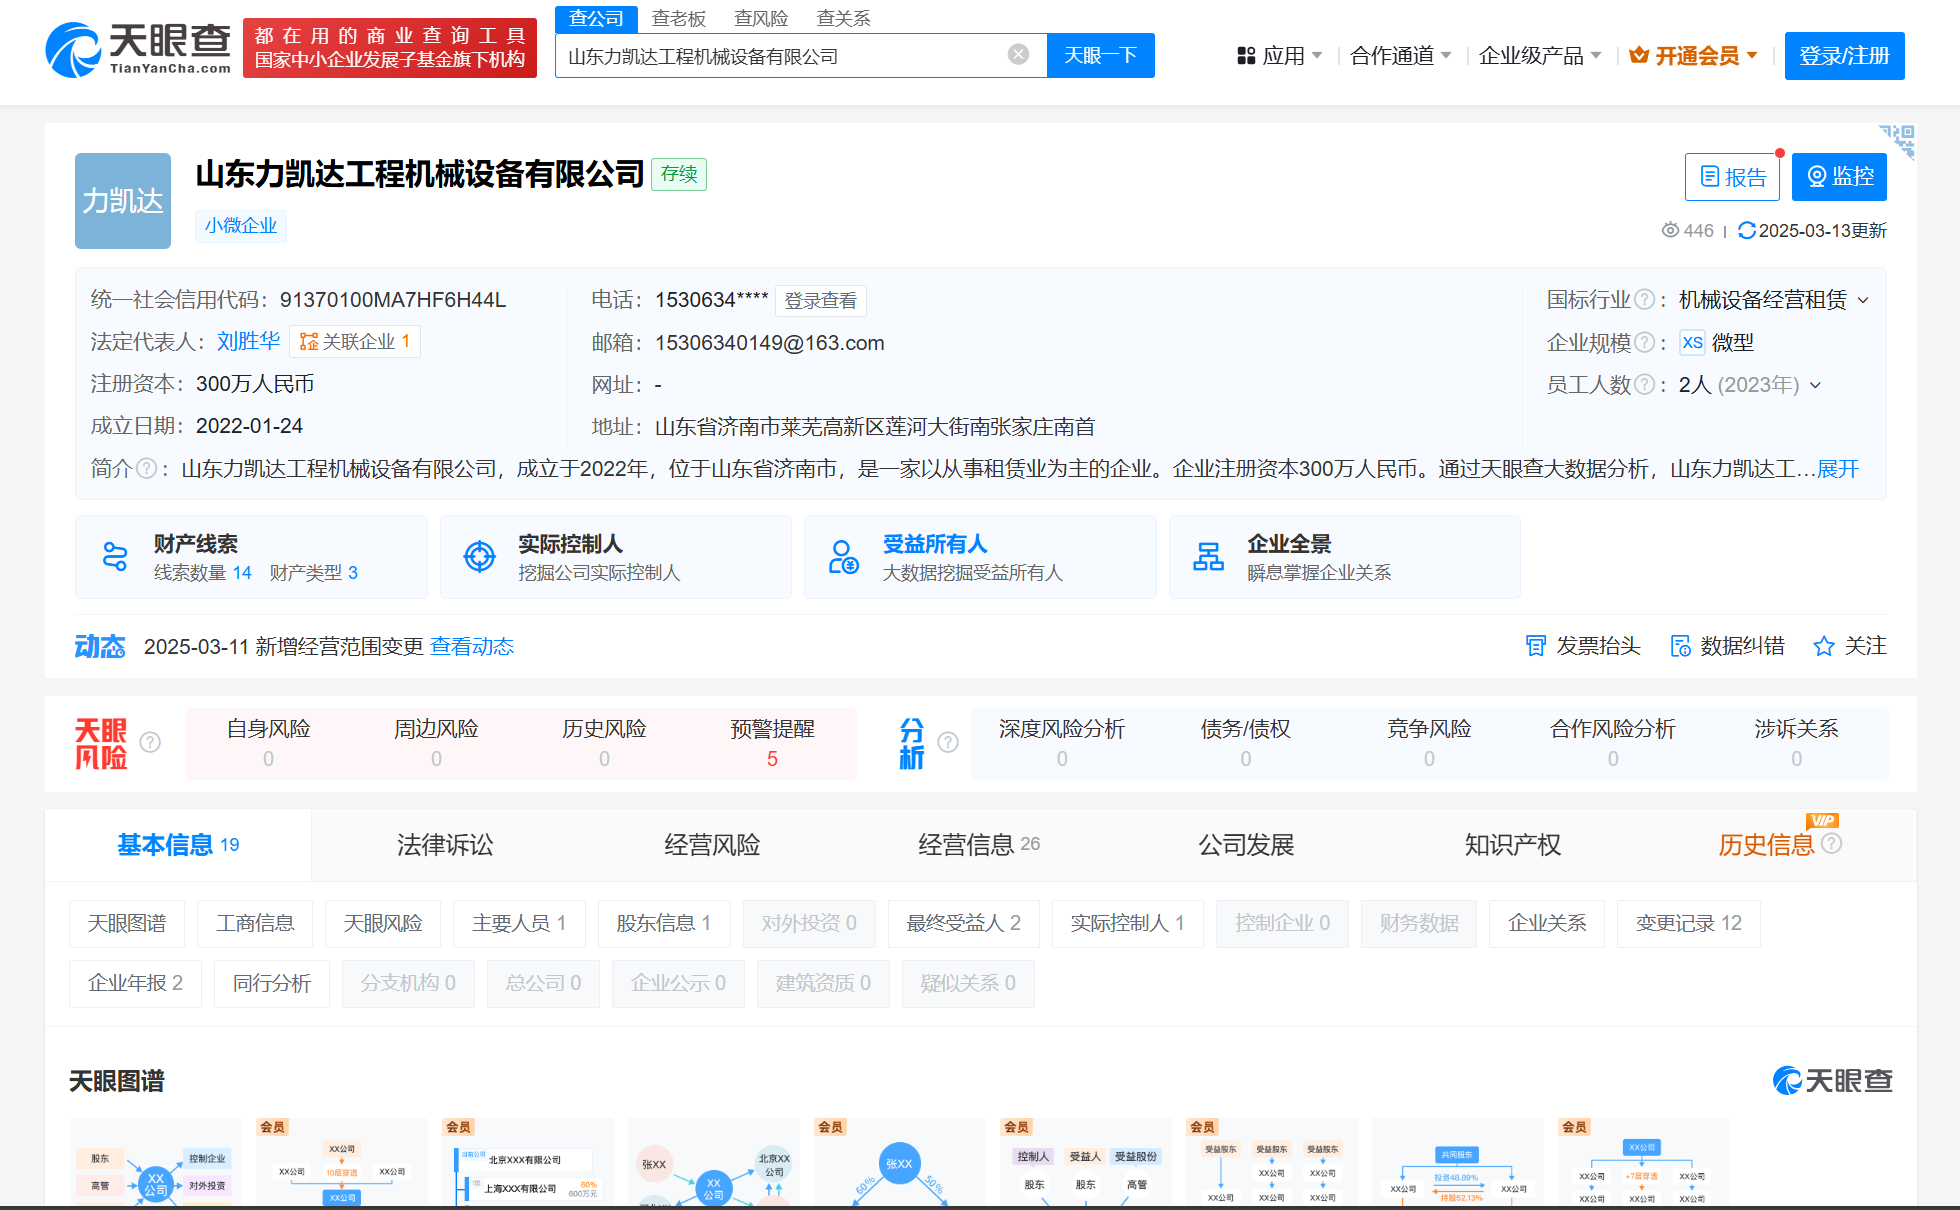The image size is (1960, 1210).
Task: Expand the company intro via 展开
Action: click(1838, 469)
